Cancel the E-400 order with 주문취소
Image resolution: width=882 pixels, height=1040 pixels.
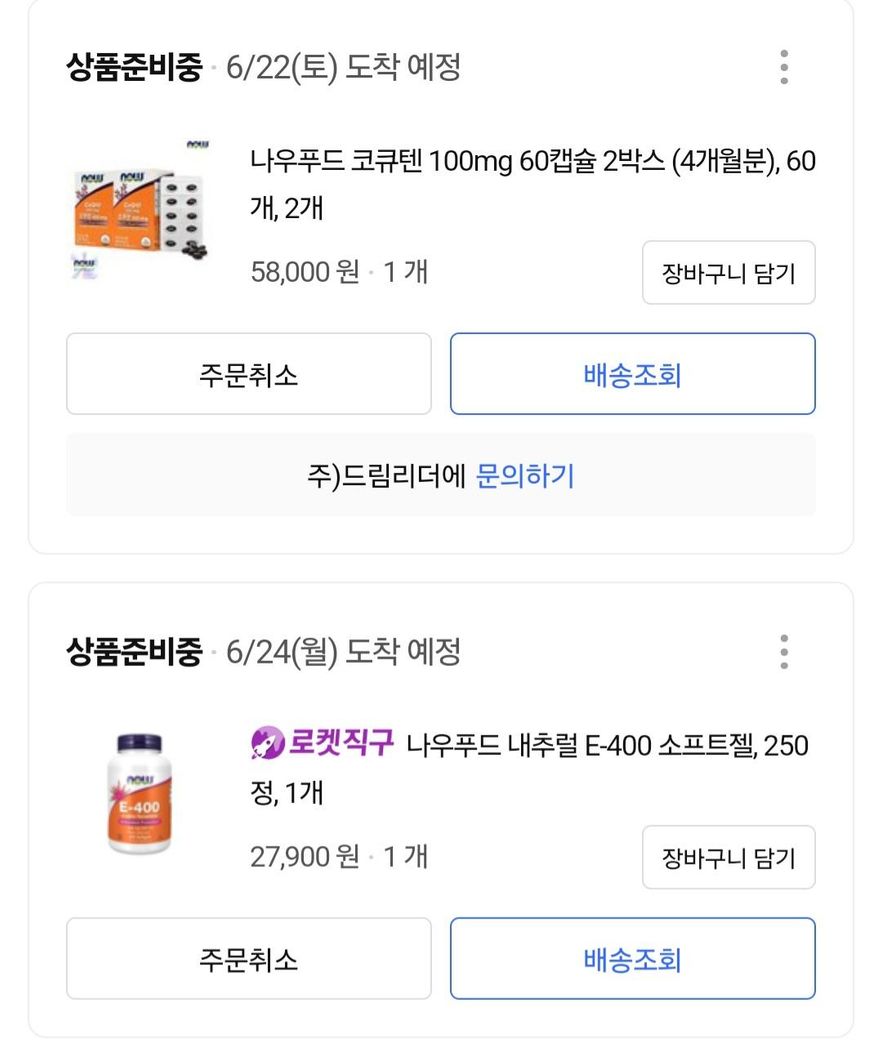pos(248,959)
